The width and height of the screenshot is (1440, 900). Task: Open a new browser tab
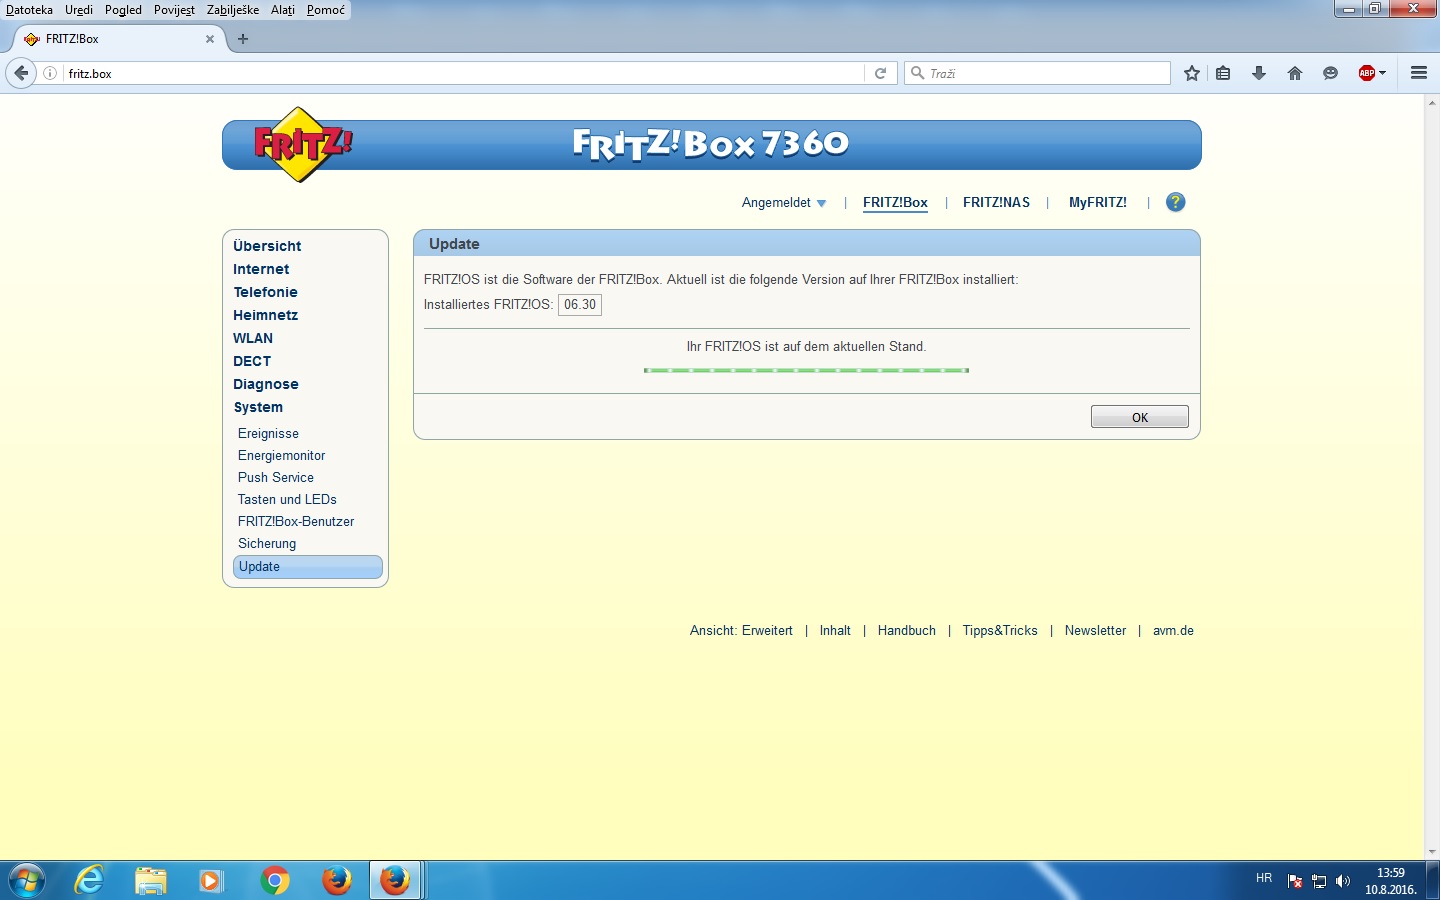coord(243,39)
